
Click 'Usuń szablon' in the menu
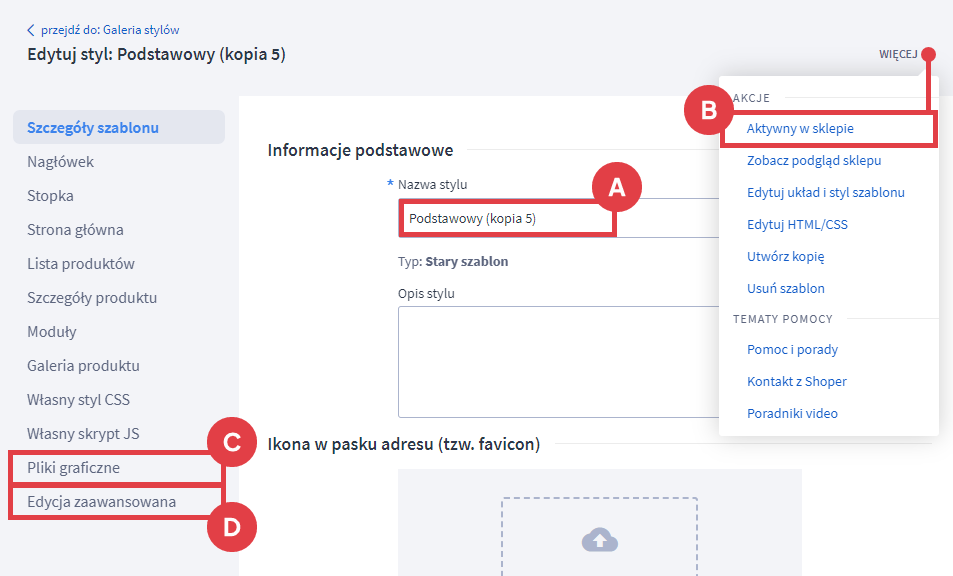(785, 288)
